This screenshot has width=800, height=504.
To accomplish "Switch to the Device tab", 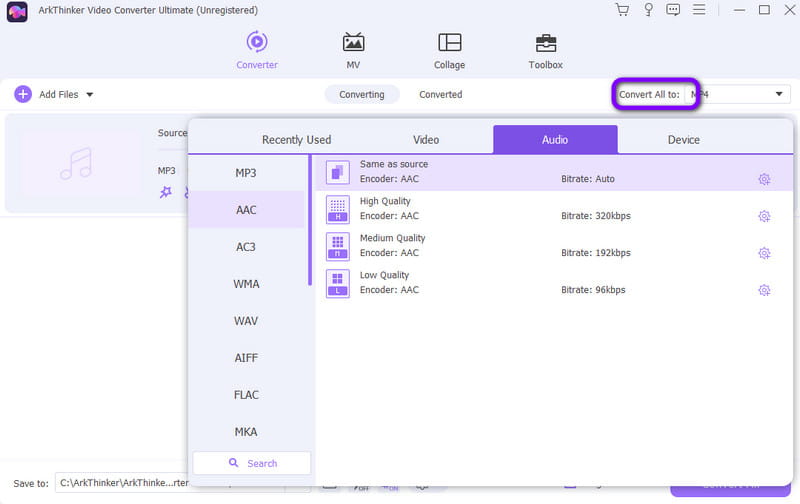I will point(684,140).
